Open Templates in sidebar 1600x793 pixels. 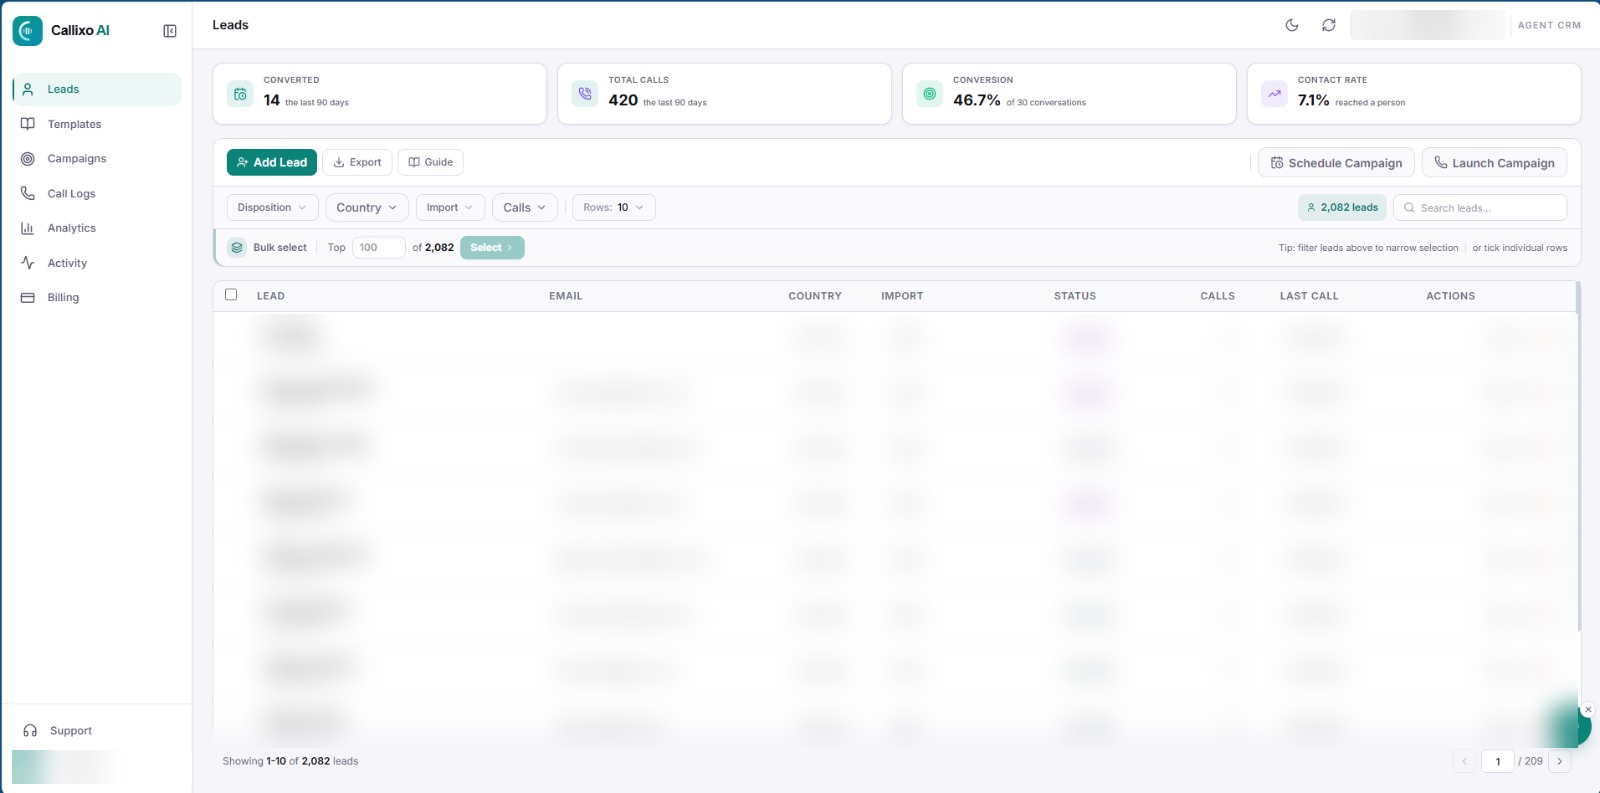pyautogui.click(x=97, y=124)
